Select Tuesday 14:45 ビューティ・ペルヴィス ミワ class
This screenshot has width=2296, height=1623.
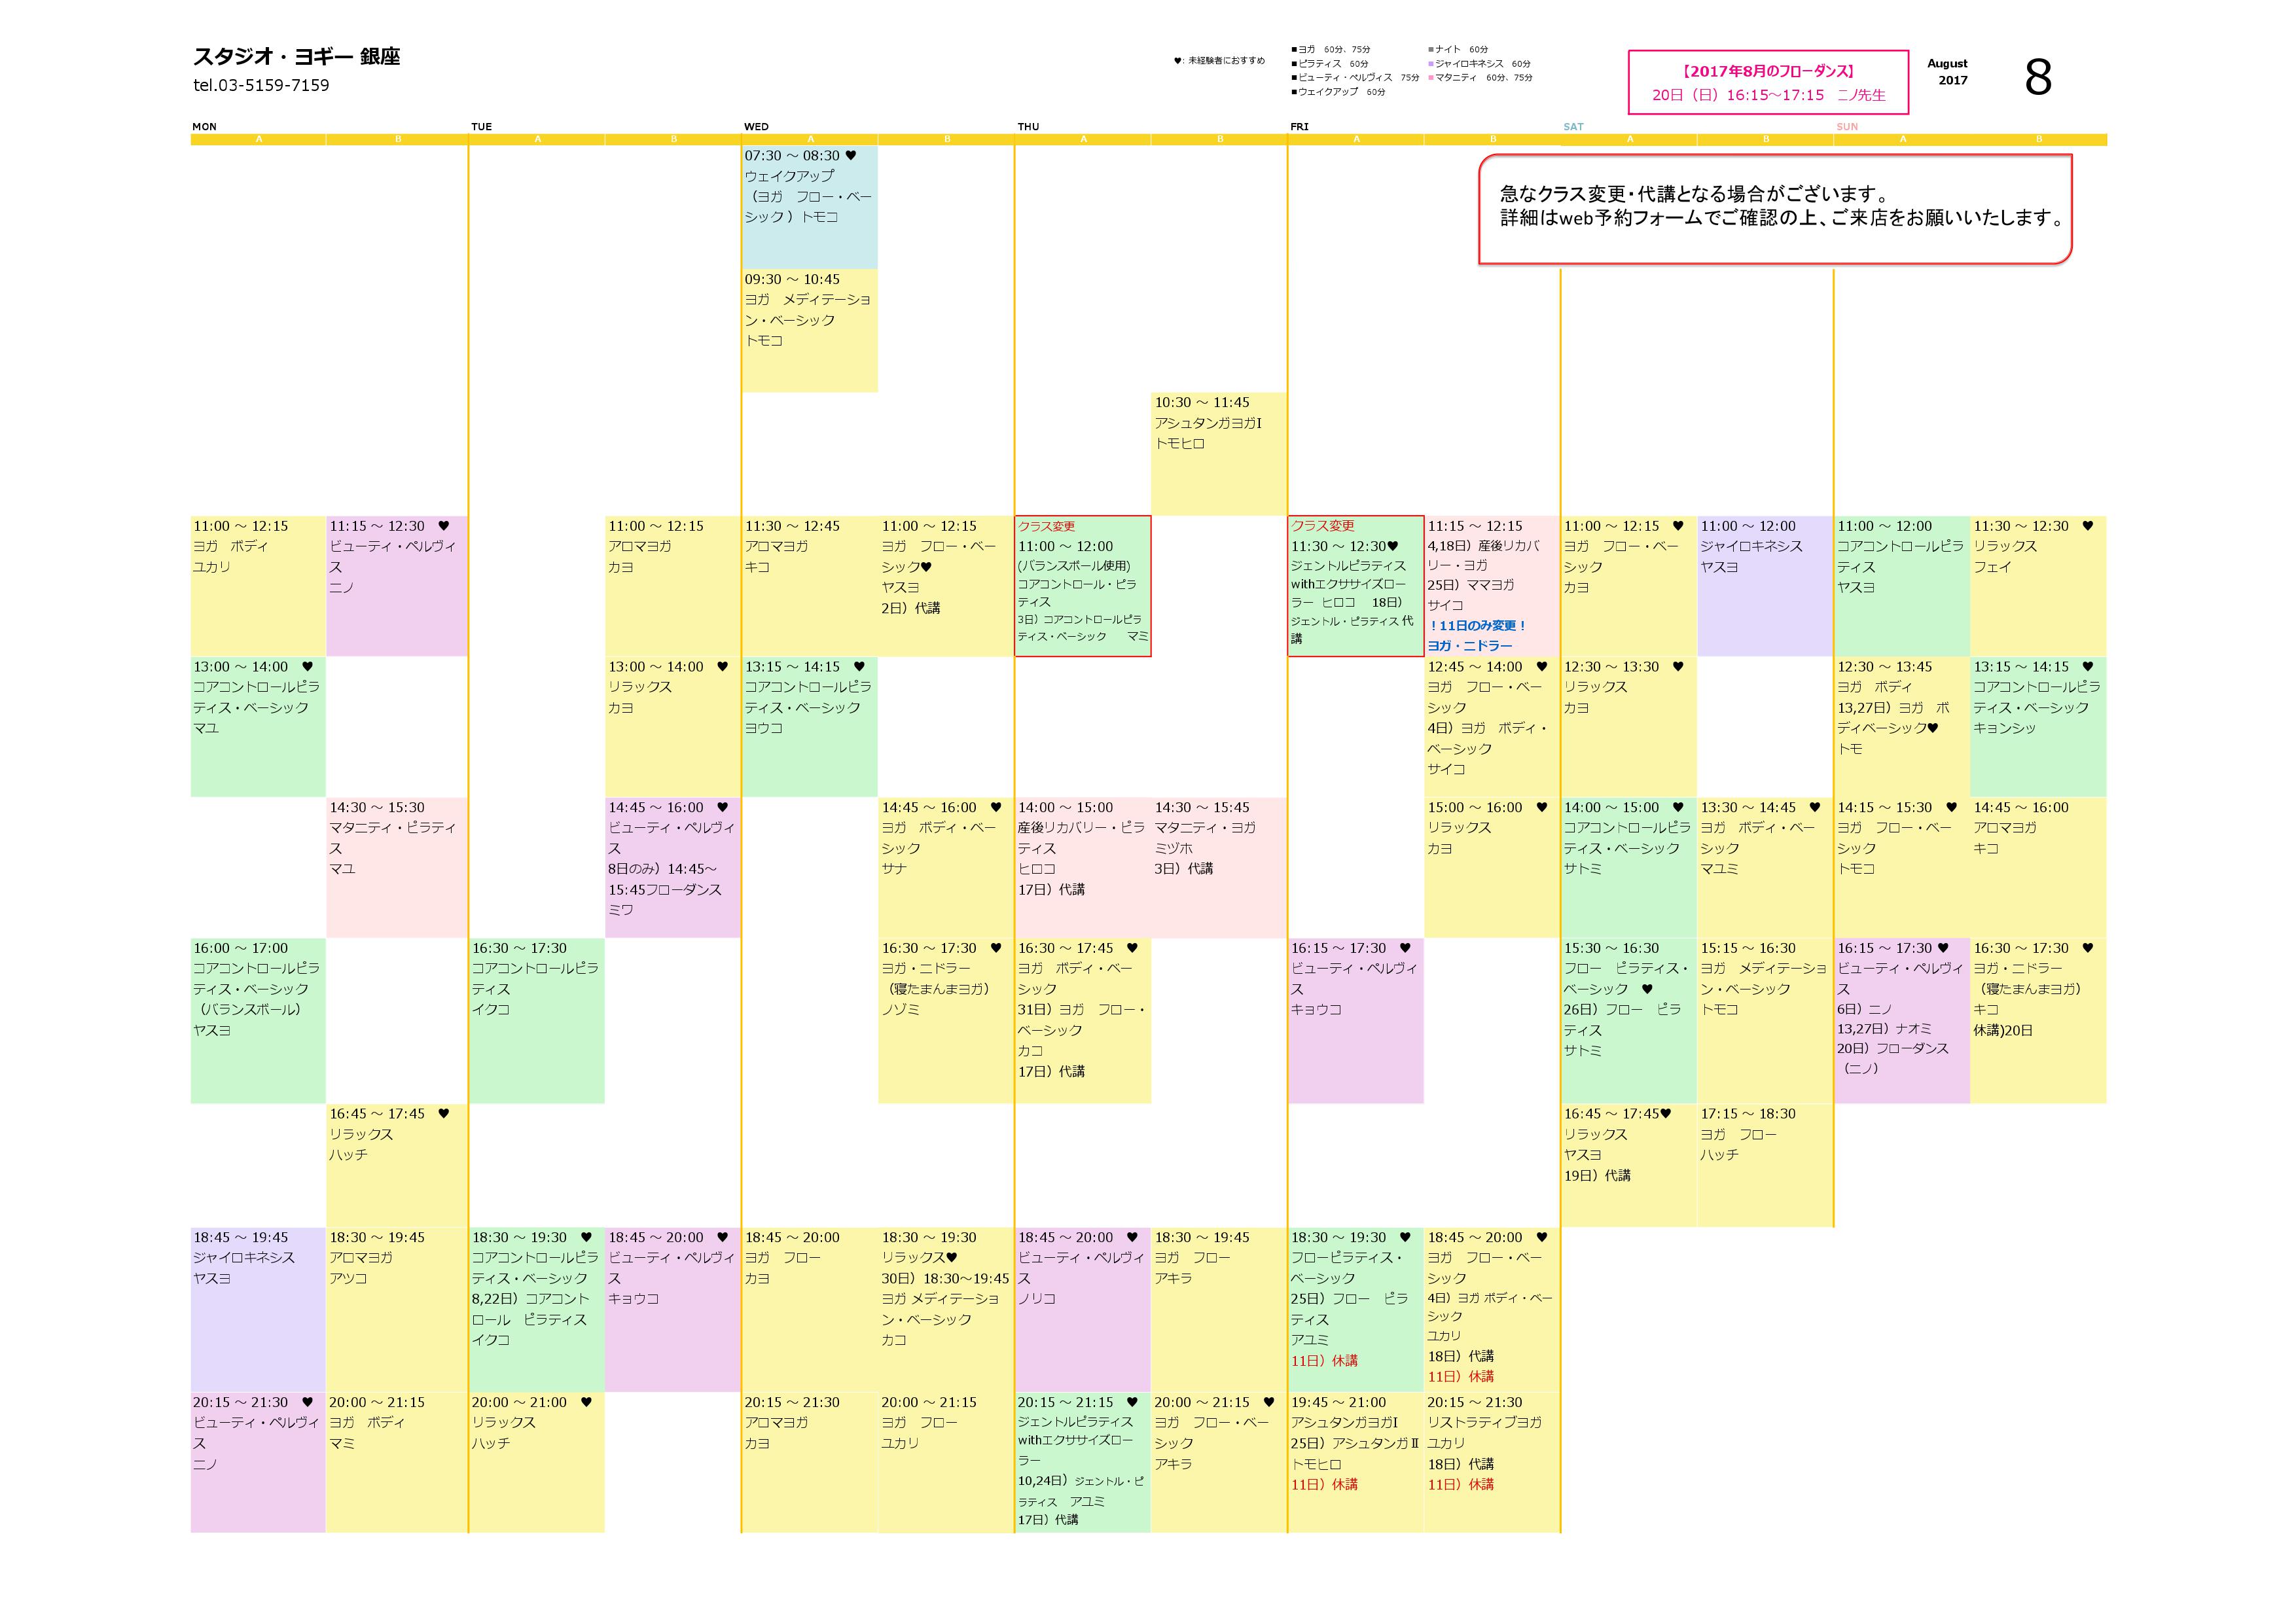(673, 868)
